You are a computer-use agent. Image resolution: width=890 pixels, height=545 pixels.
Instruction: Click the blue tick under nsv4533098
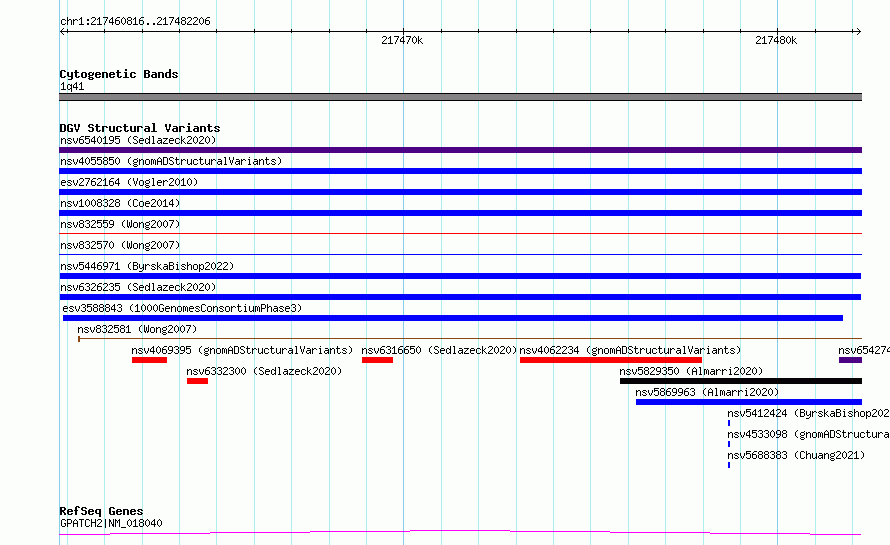pyautogui.click(x=729, y=444)
